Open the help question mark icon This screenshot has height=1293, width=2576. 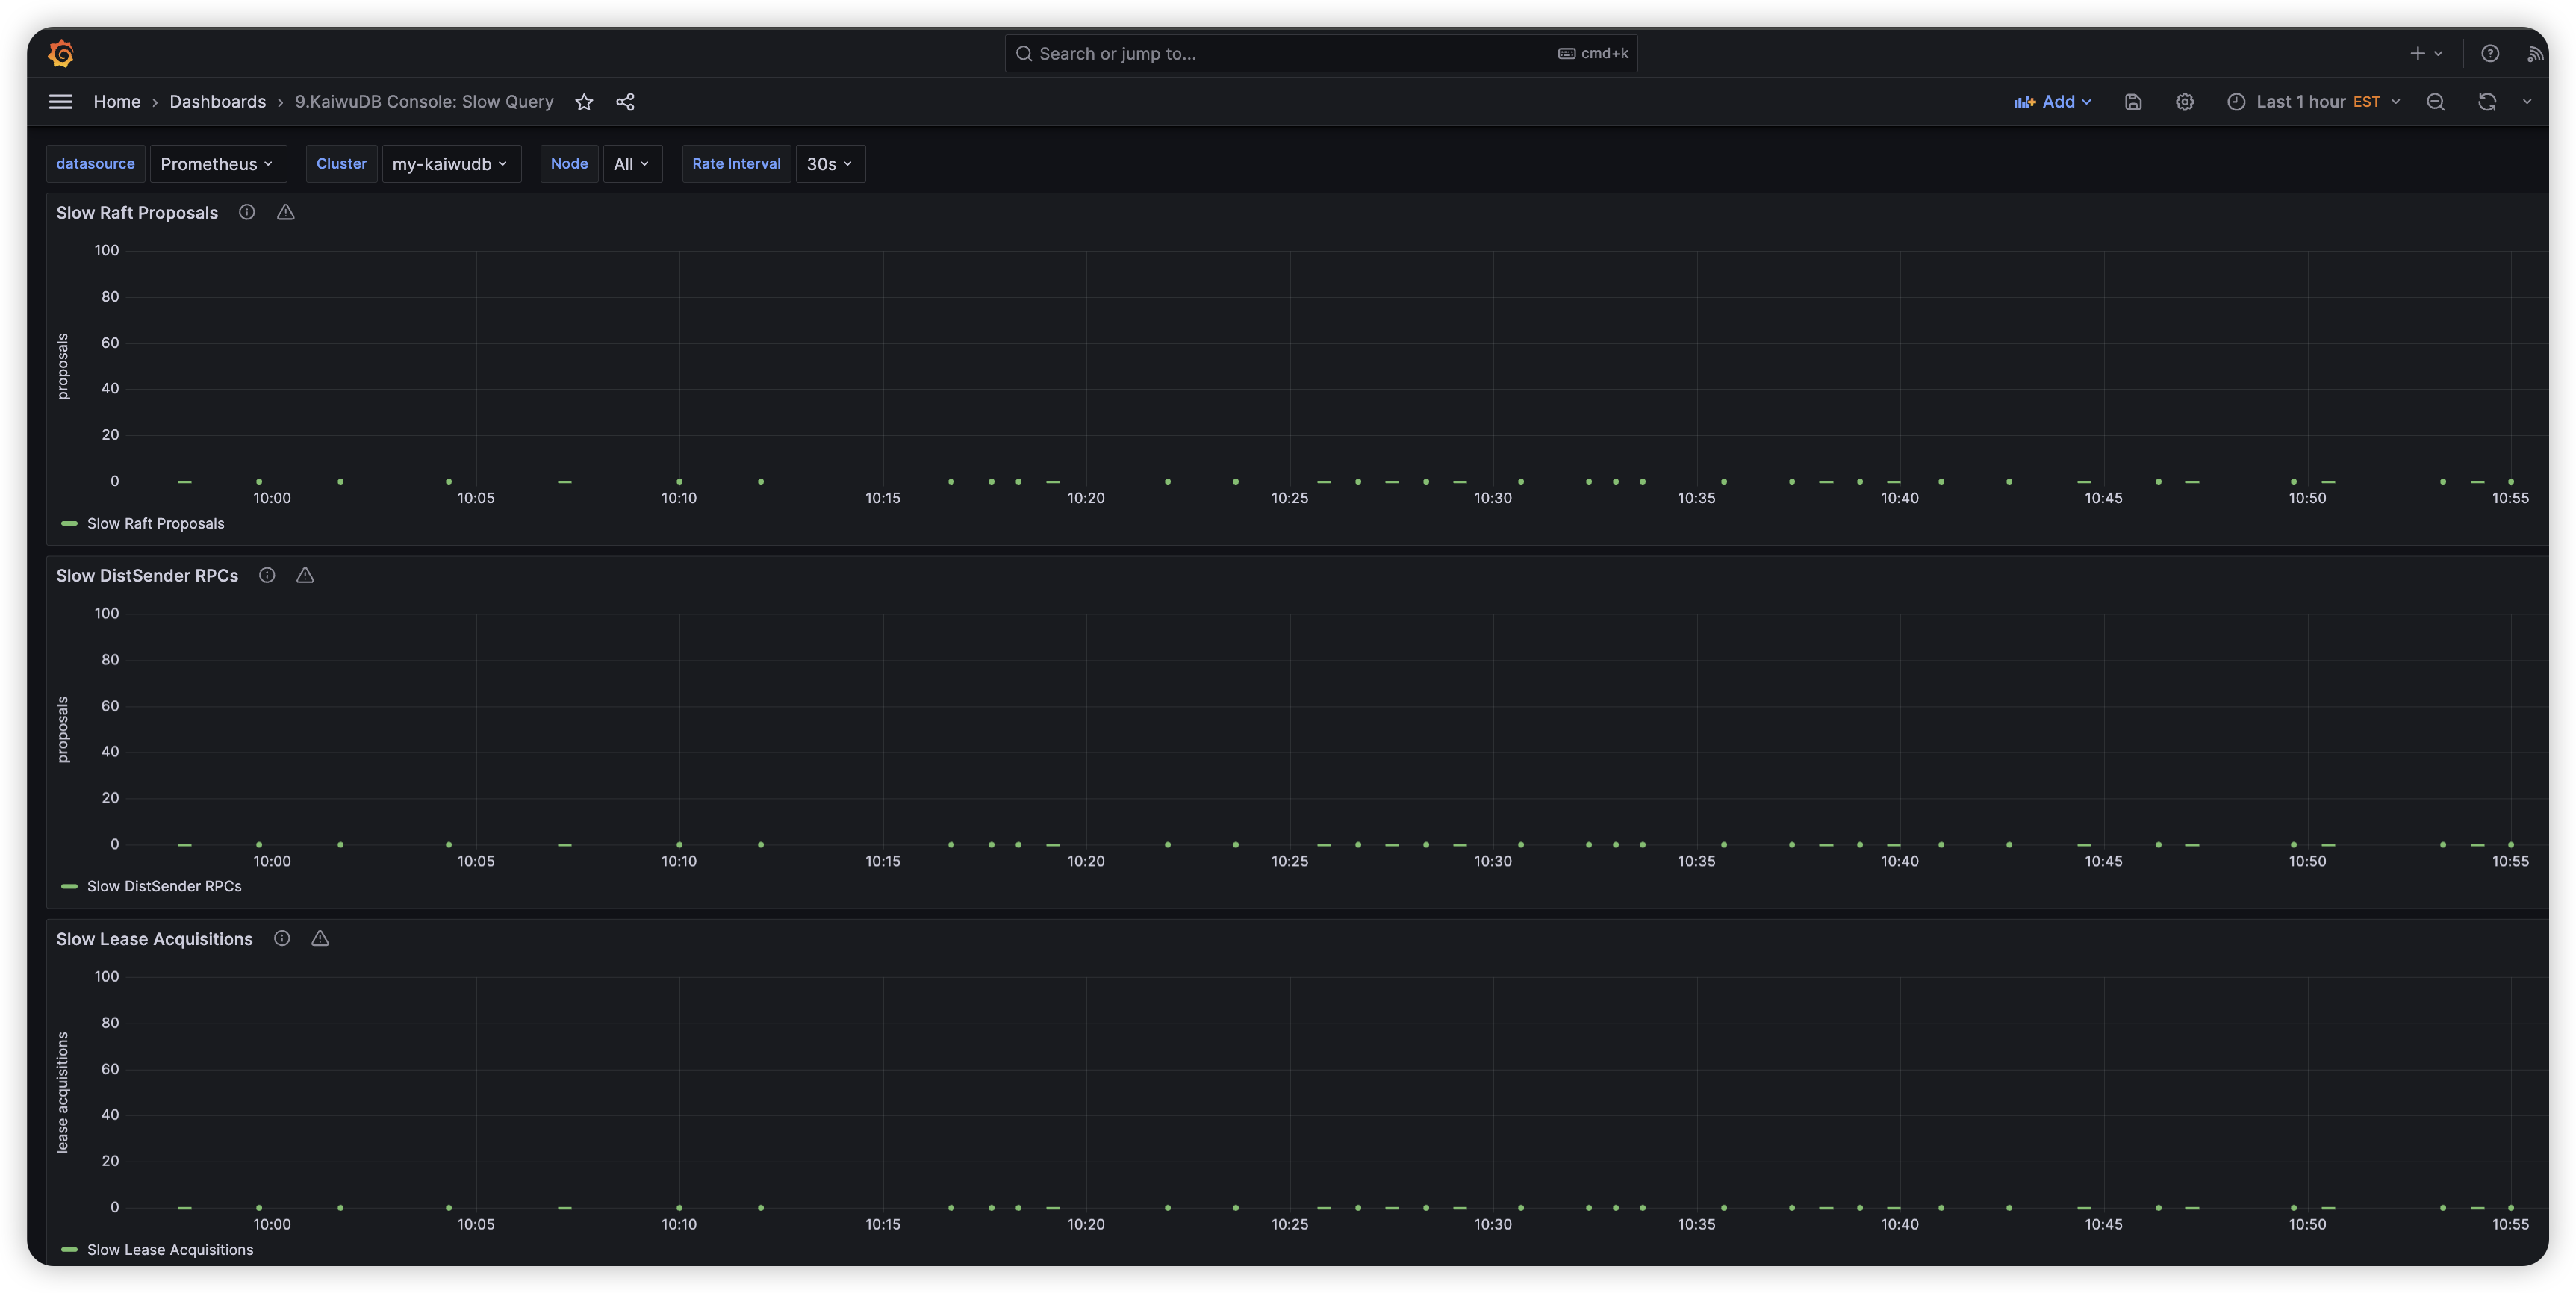tap(2490, 54)
